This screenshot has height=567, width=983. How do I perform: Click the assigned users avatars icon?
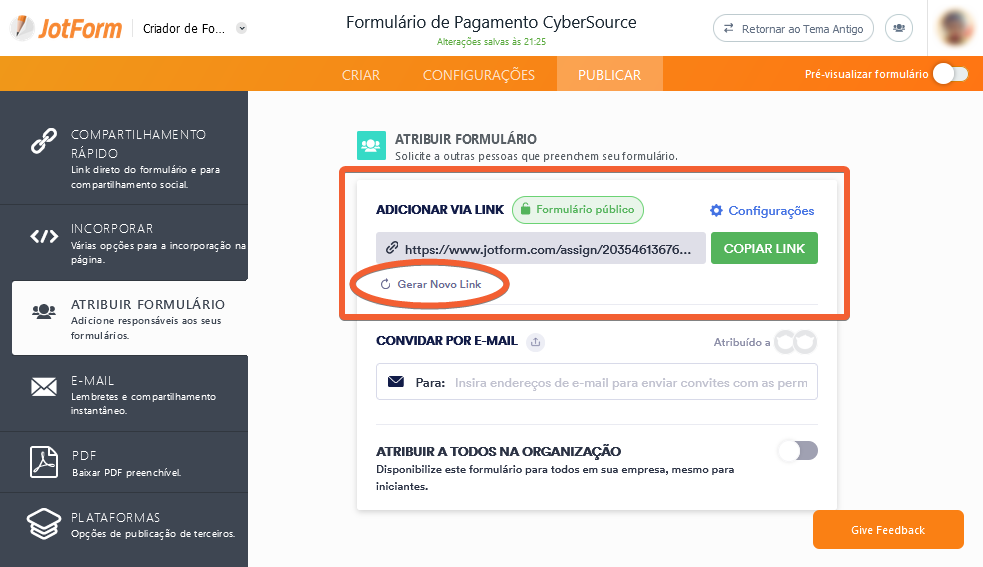tap(796, 342)
